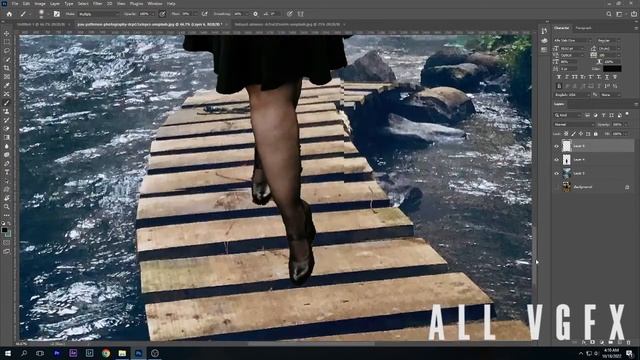The width and height of the screenshot is (640, 360).
Task: Select the Move tool
Action: click(7, 33)
